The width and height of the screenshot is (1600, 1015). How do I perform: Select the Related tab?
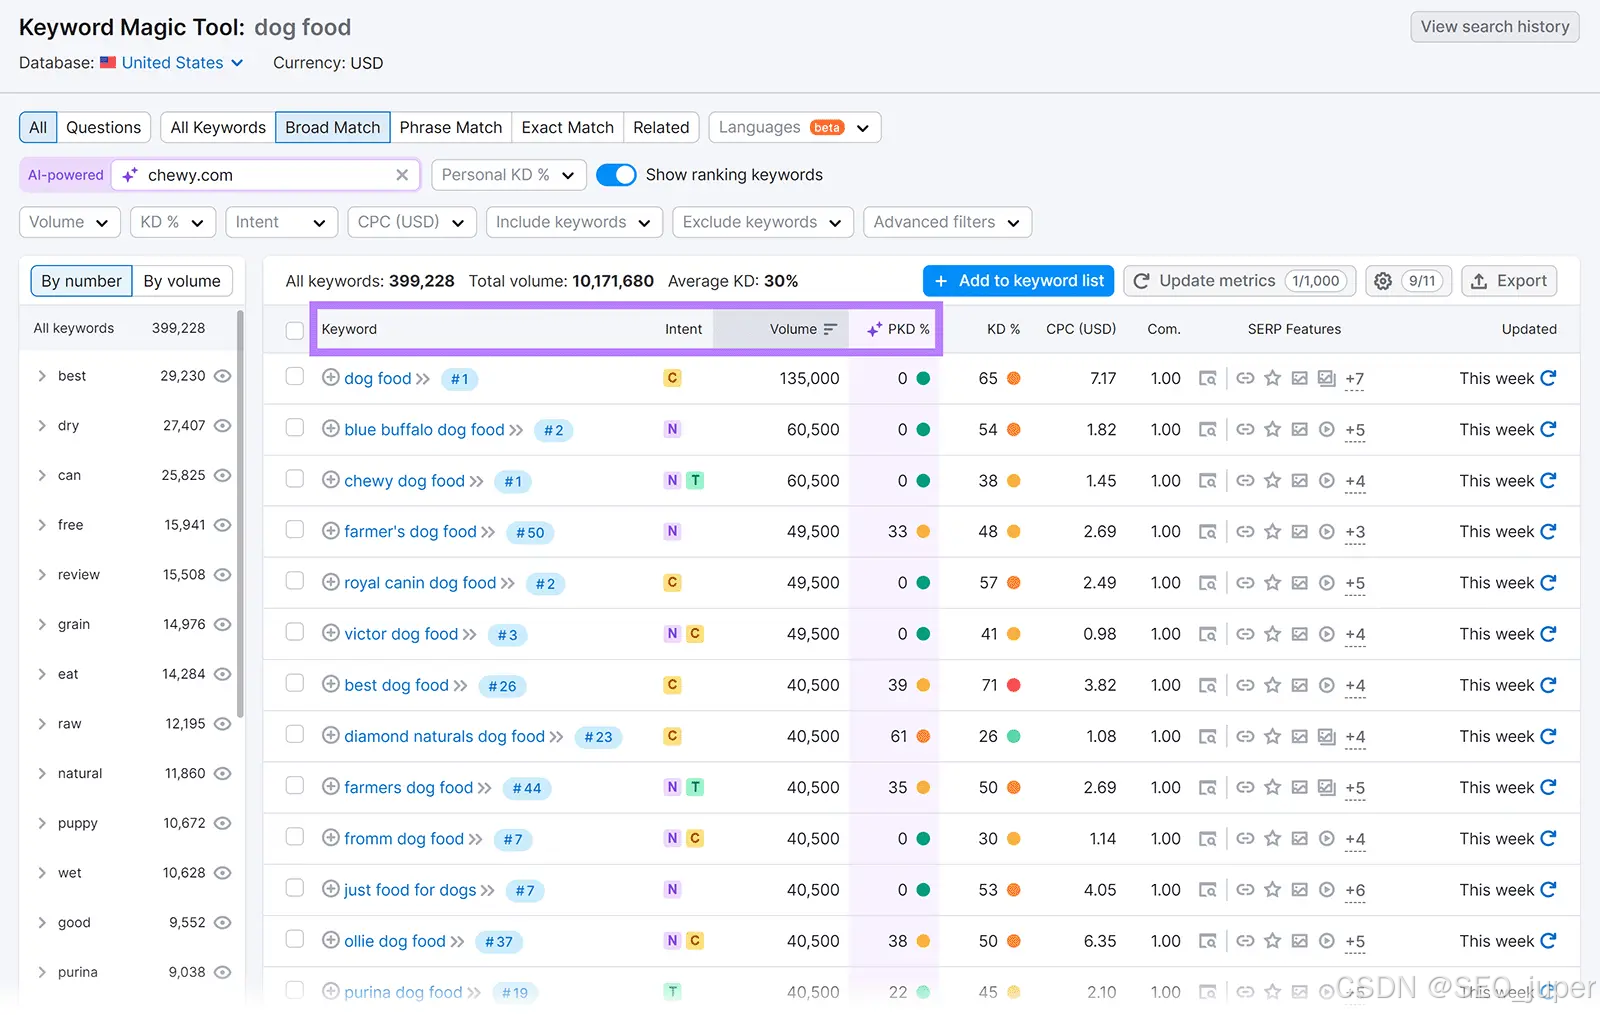coord(661,127)
